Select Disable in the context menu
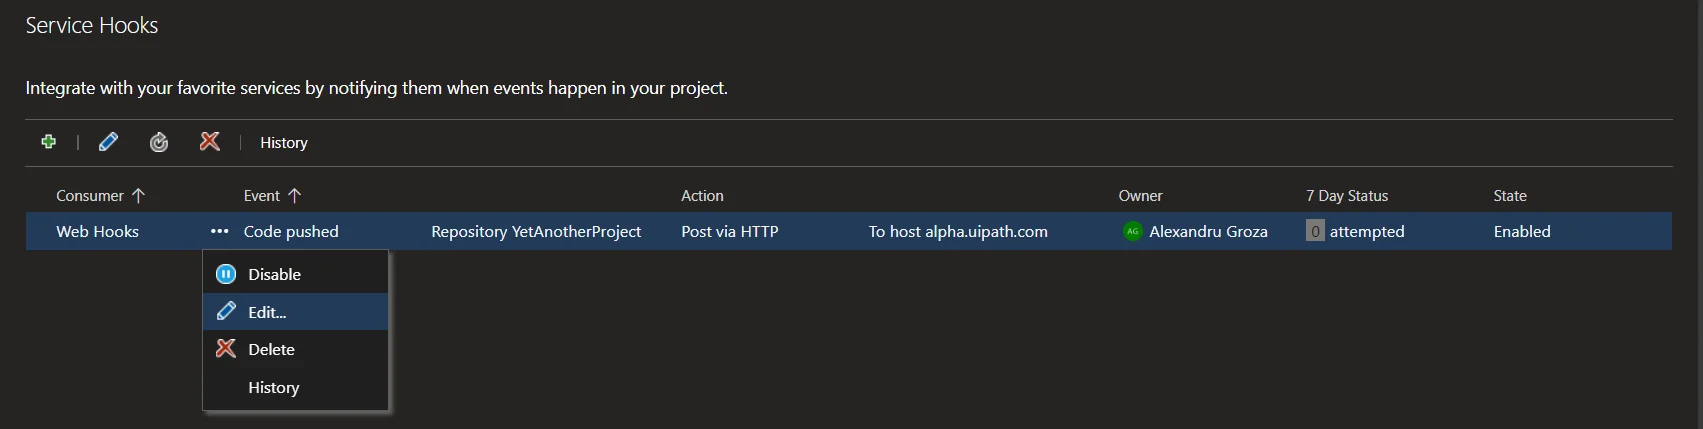Image resolution: width=1703 pixels, height=429 pixels. pos(274,274)
